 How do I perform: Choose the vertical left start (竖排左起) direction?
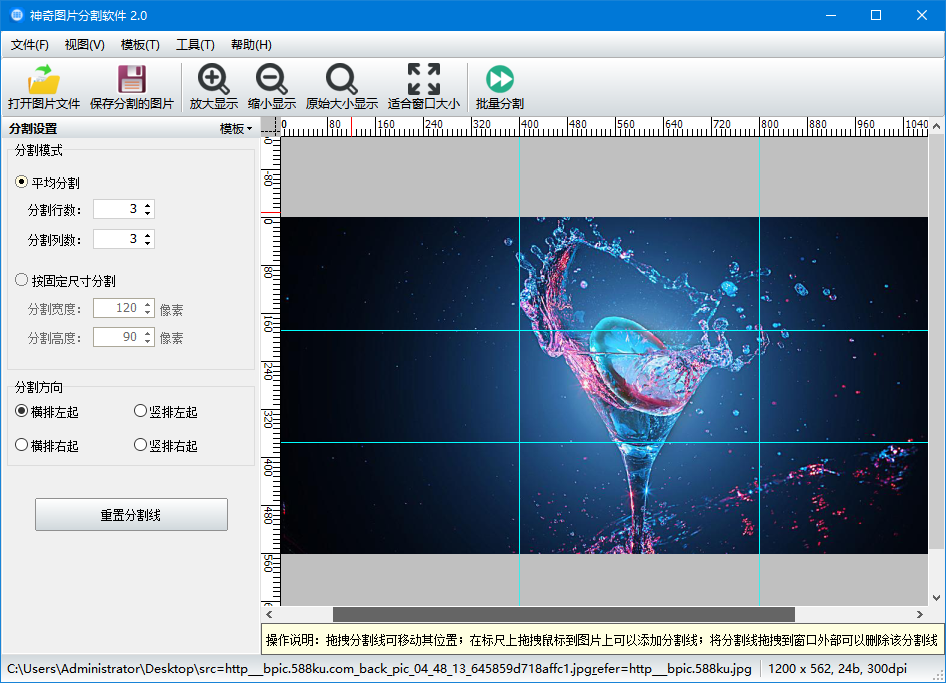(x=140, y=411)
